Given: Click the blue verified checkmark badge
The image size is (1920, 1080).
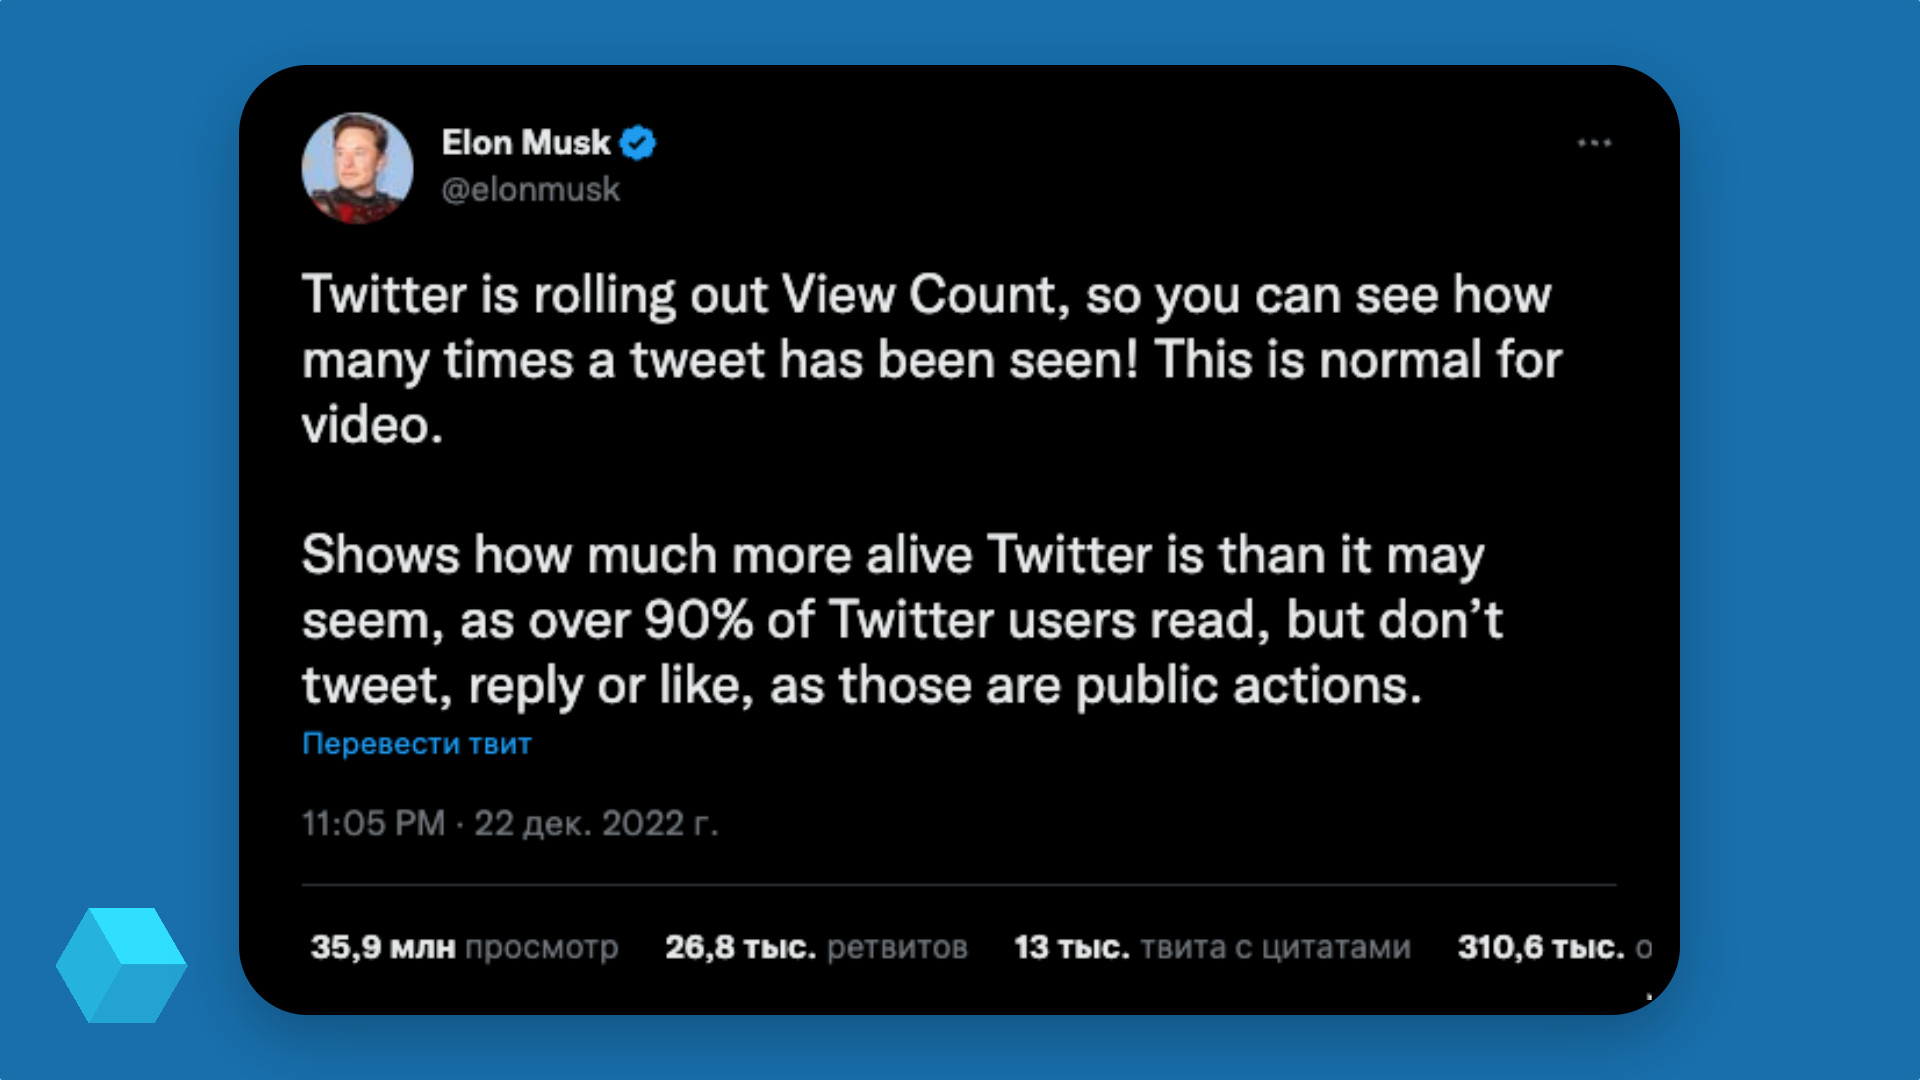Looking at the screenshot, I should pyautogui.click(x=637, y=142).
